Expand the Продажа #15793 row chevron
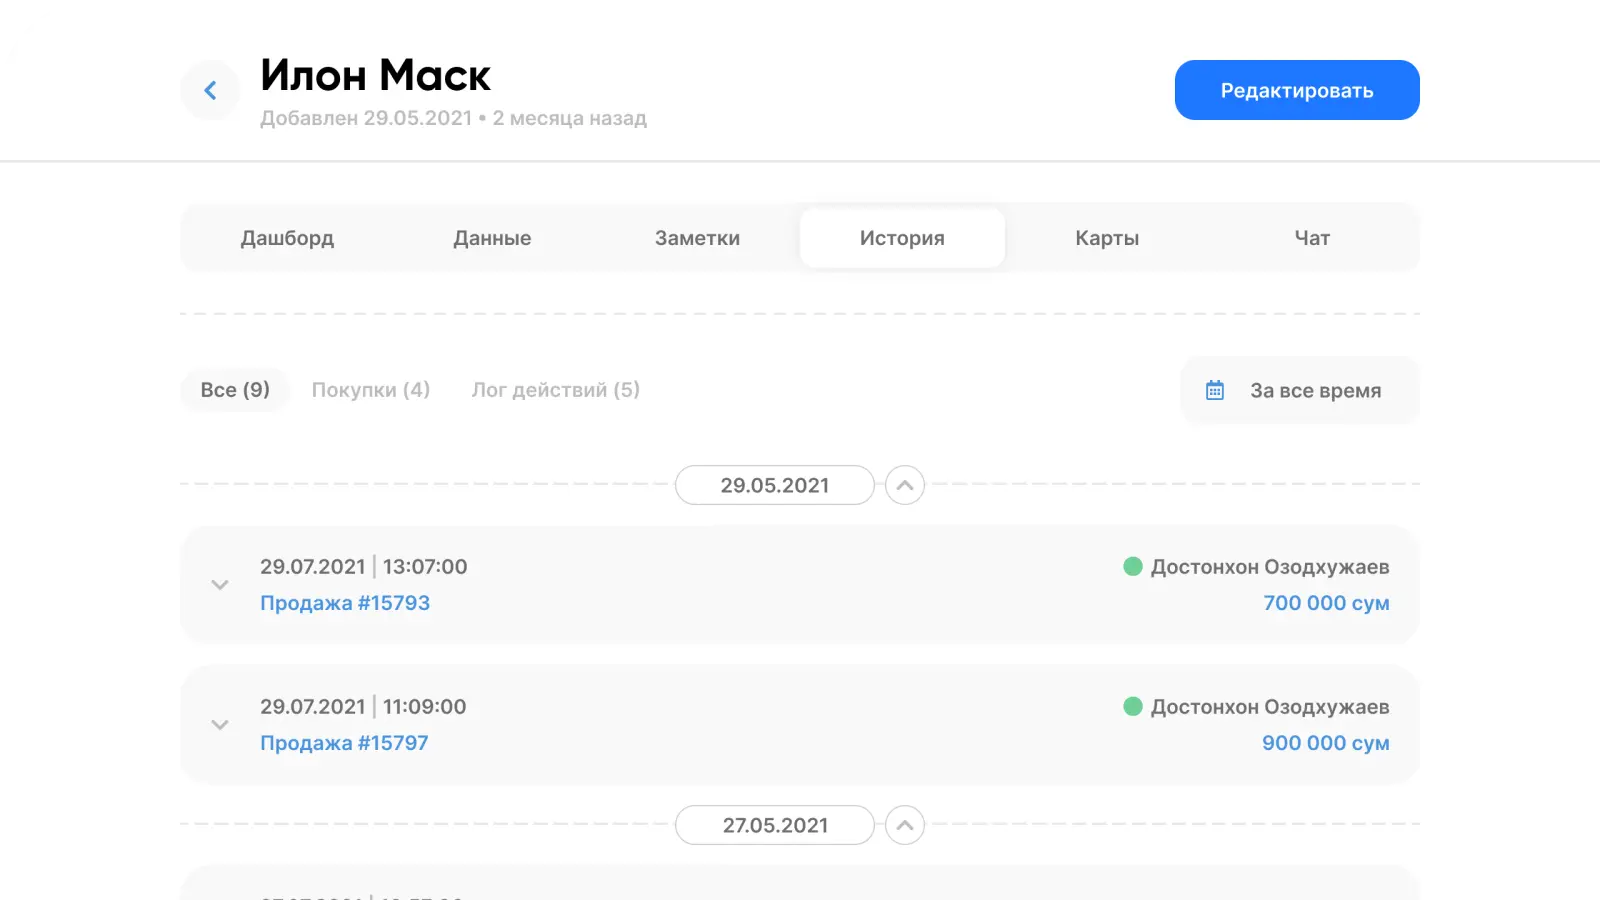1600x900 pixels. 220,585
